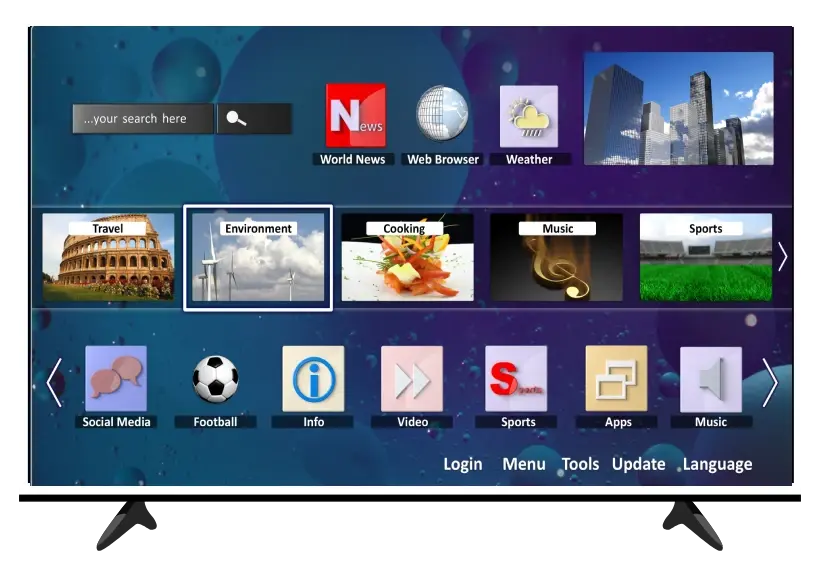
Task: Open the Weather app icon
Action: [528, 117]
